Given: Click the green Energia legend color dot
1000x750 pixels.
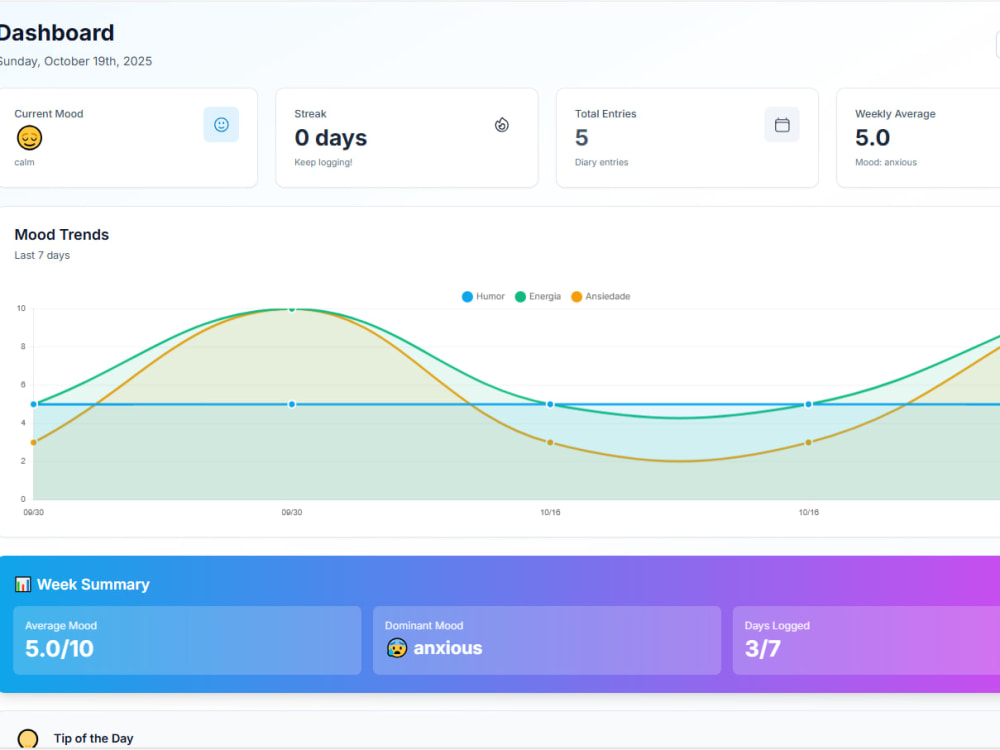Looking at the screenshot, I should (520, 297).
